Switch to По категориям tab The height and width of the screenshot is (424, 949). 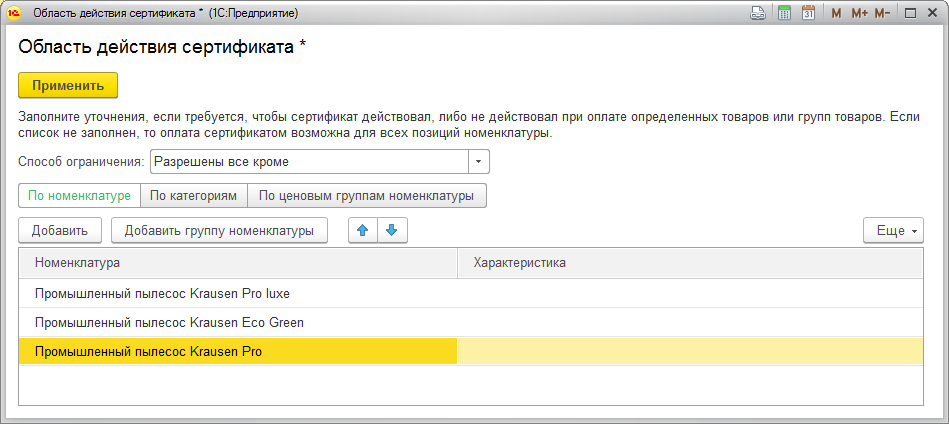point(193,195)
